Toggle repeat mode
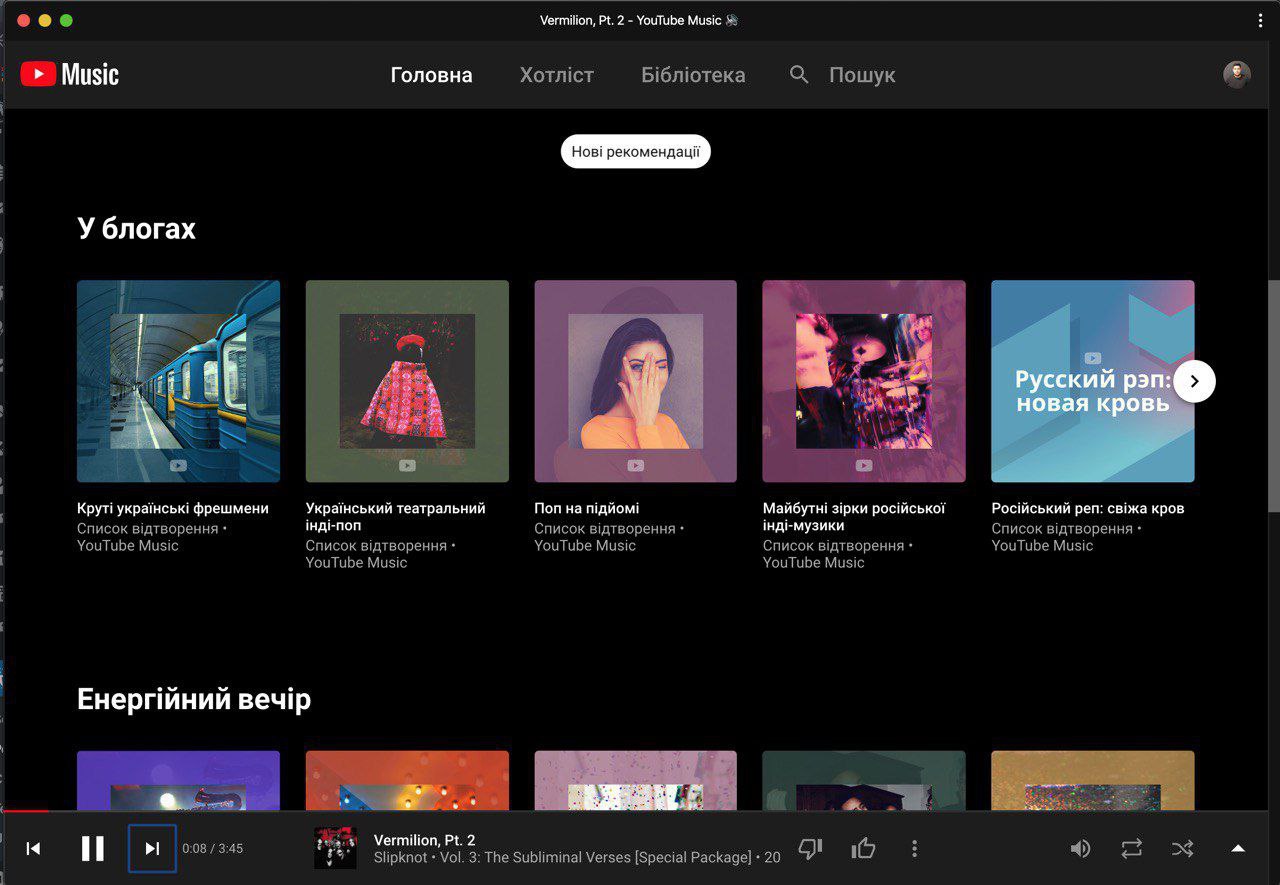Image resolution: width=1280 pixels, height=885 pixels. (1131, 849)
